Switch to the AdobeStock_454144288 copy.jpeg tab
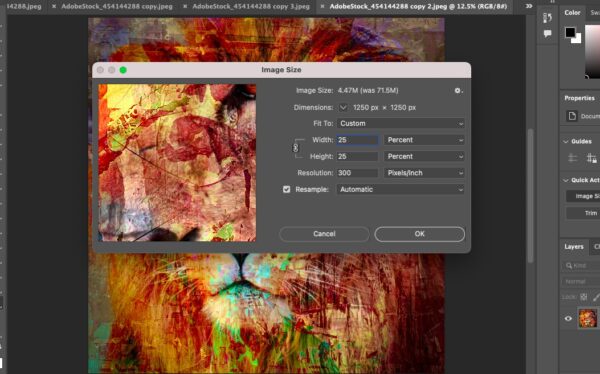This screenshot has width=600, height=374. [x=117, y=7]
